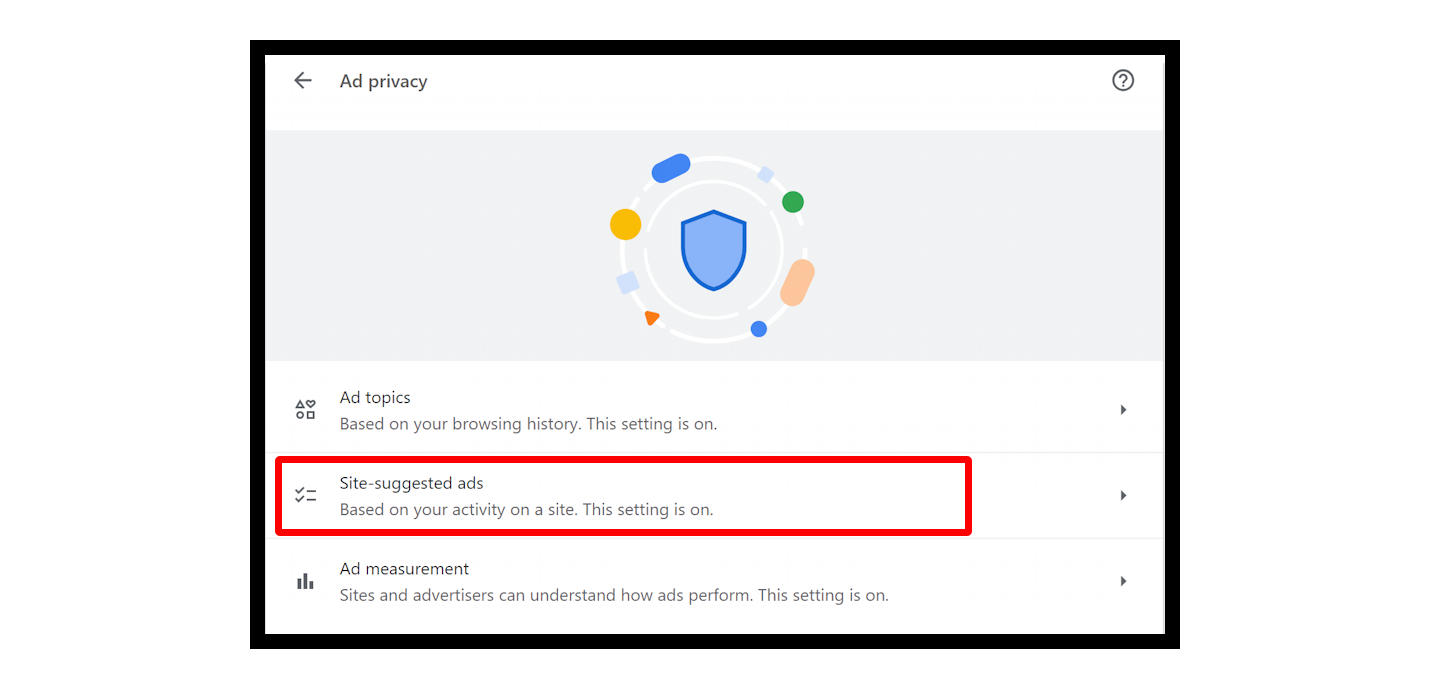Click the Site-suggested ads description text
1430x689 pixels.
click(x=526, y=509)
